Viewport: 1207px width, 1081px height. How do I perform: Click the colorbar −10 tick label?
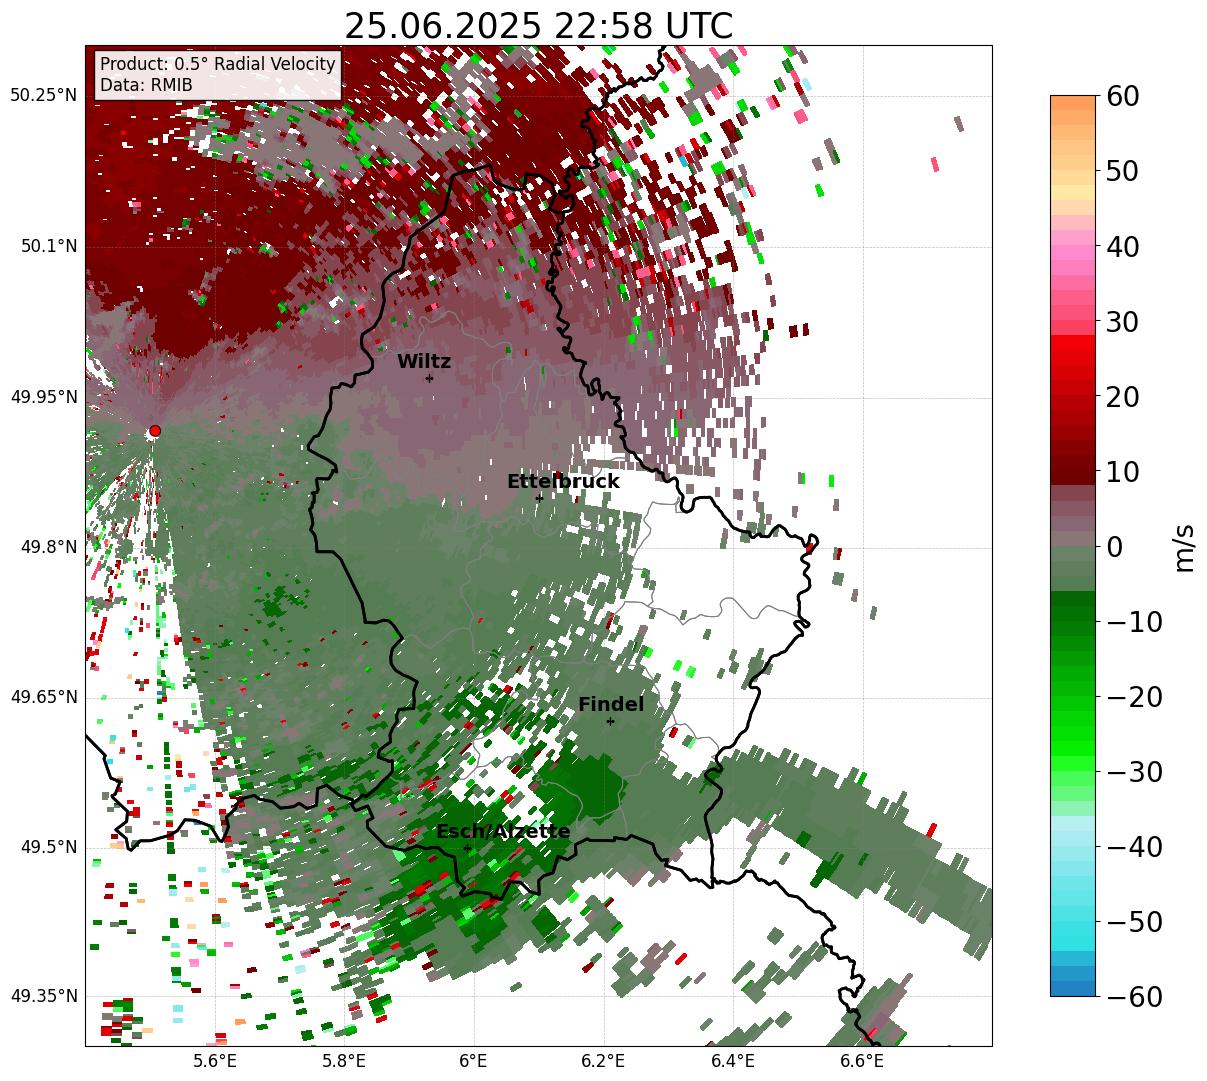(1134, 621)
